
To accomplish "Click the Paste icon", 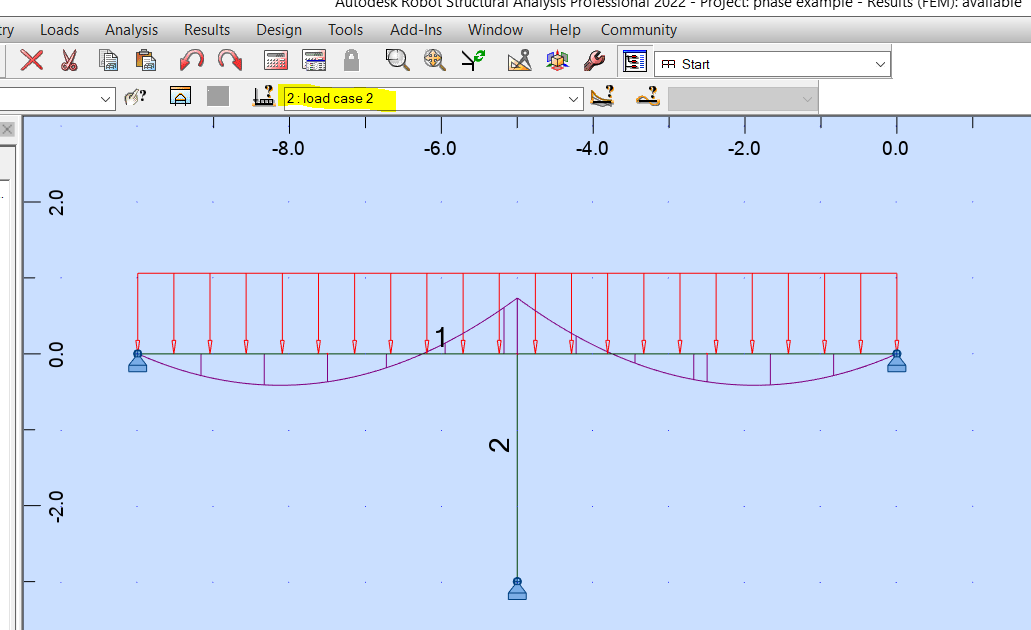I will tap(146, 60).
